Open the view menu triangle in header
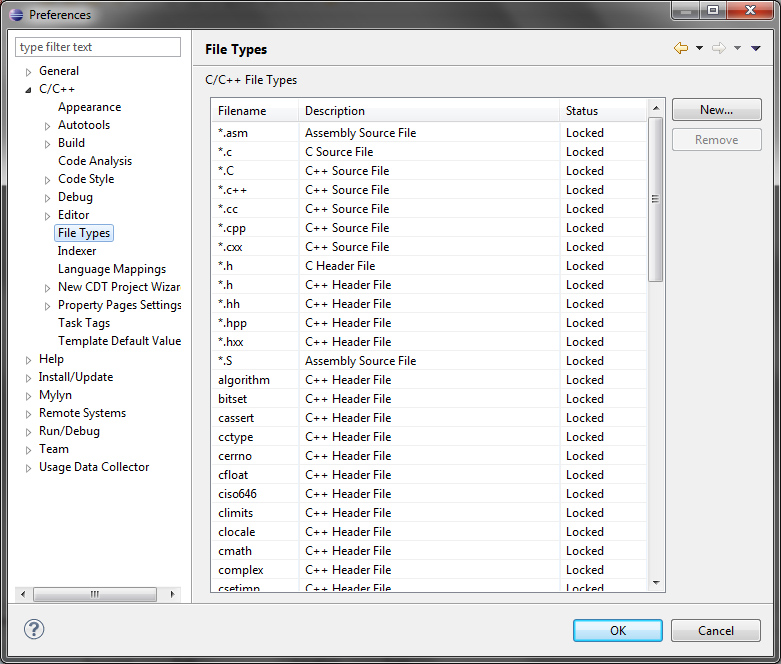Screen dimensions: 781x664 click(x=756, y=48)
